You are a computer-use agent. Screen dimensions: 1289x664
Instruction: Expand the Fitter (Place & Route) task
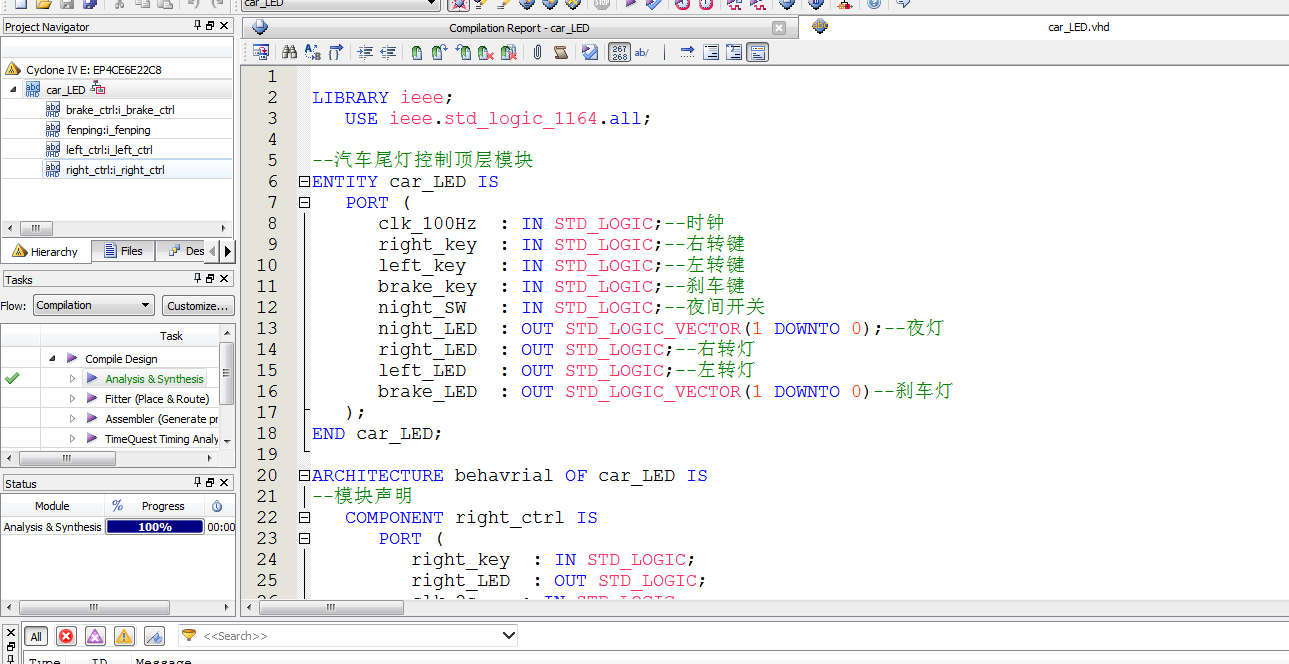tap(72, 399)
